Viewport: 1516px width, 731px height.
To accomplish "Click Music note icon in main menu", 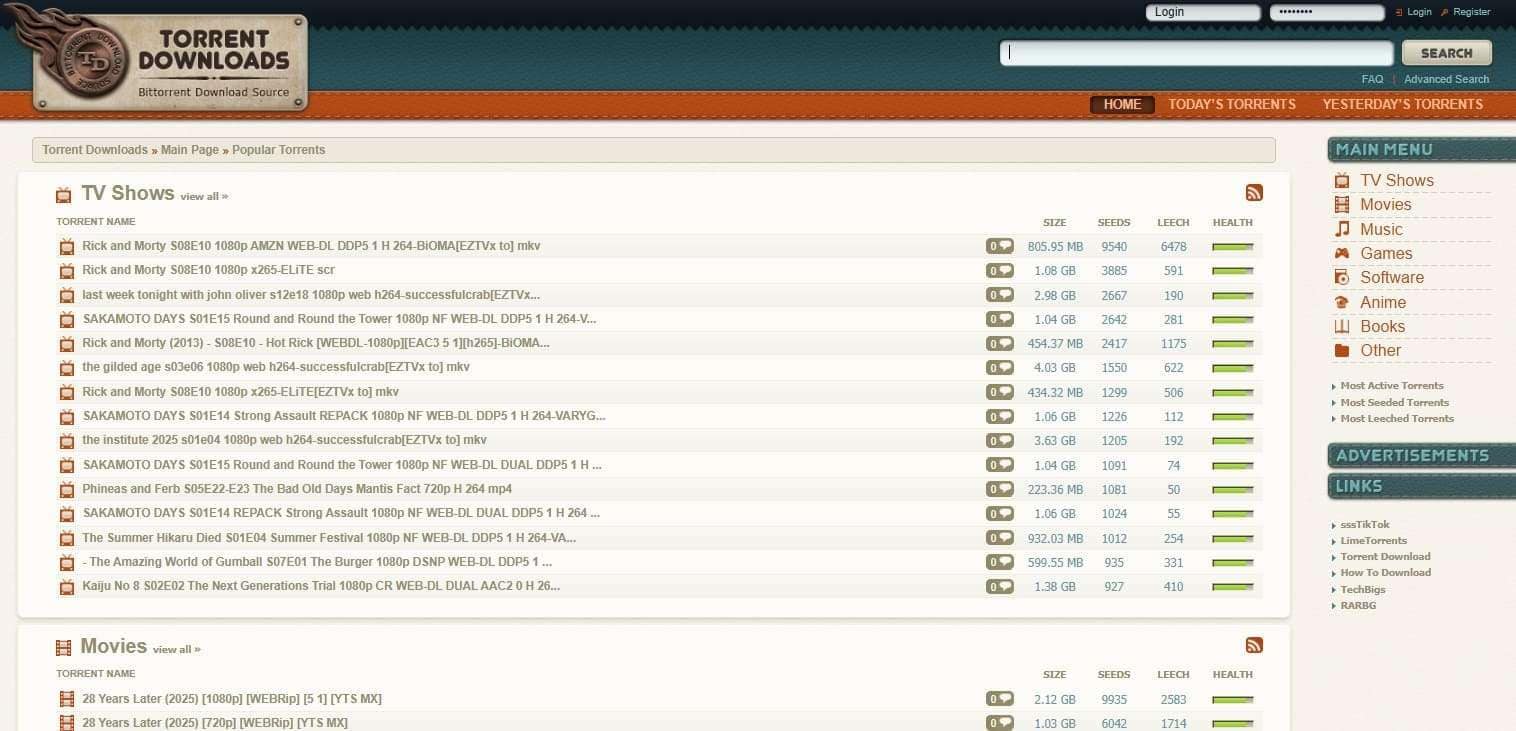I will coord(1342,229).
